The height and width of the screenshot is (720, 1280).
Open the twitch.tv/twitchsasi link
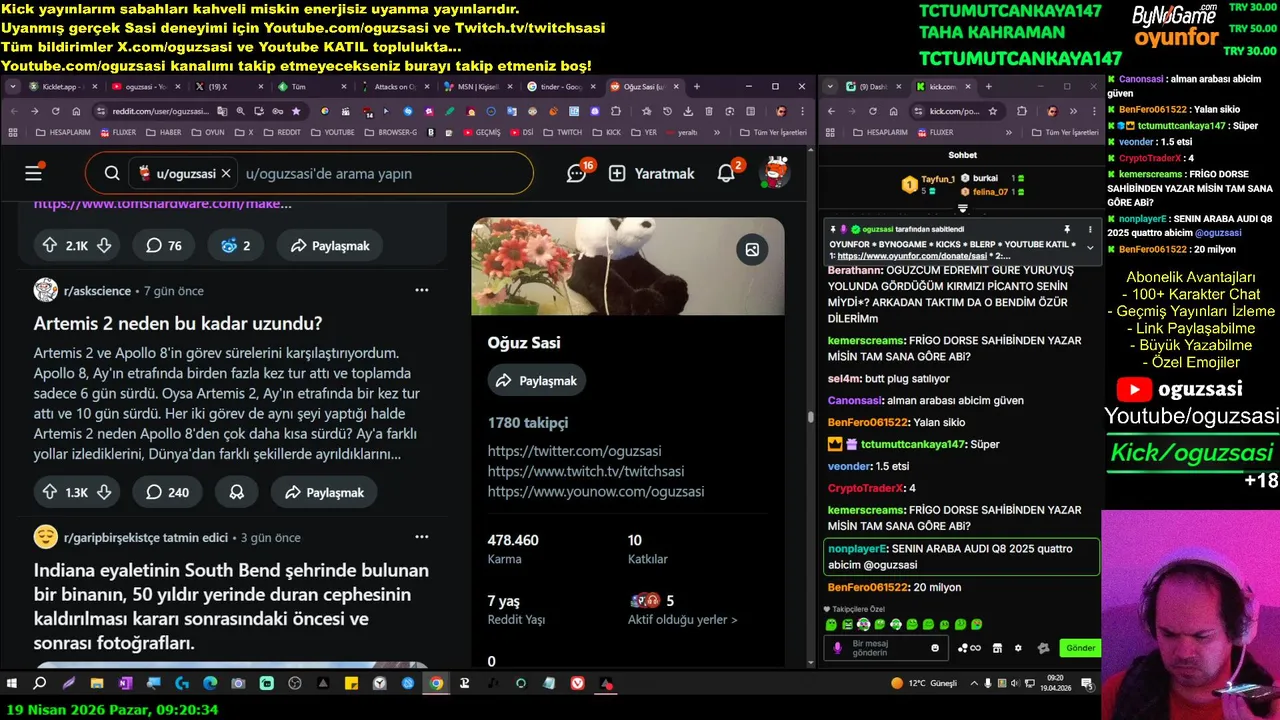pos(586,471)
